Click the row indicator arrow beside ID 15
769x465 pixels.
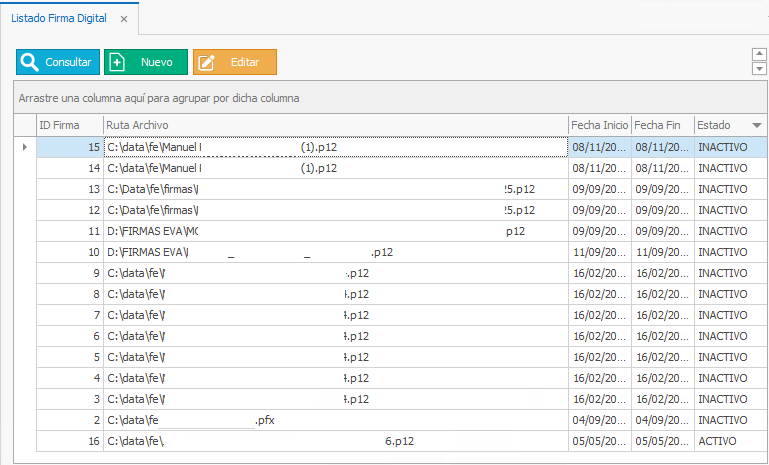(x=24, y=147)
